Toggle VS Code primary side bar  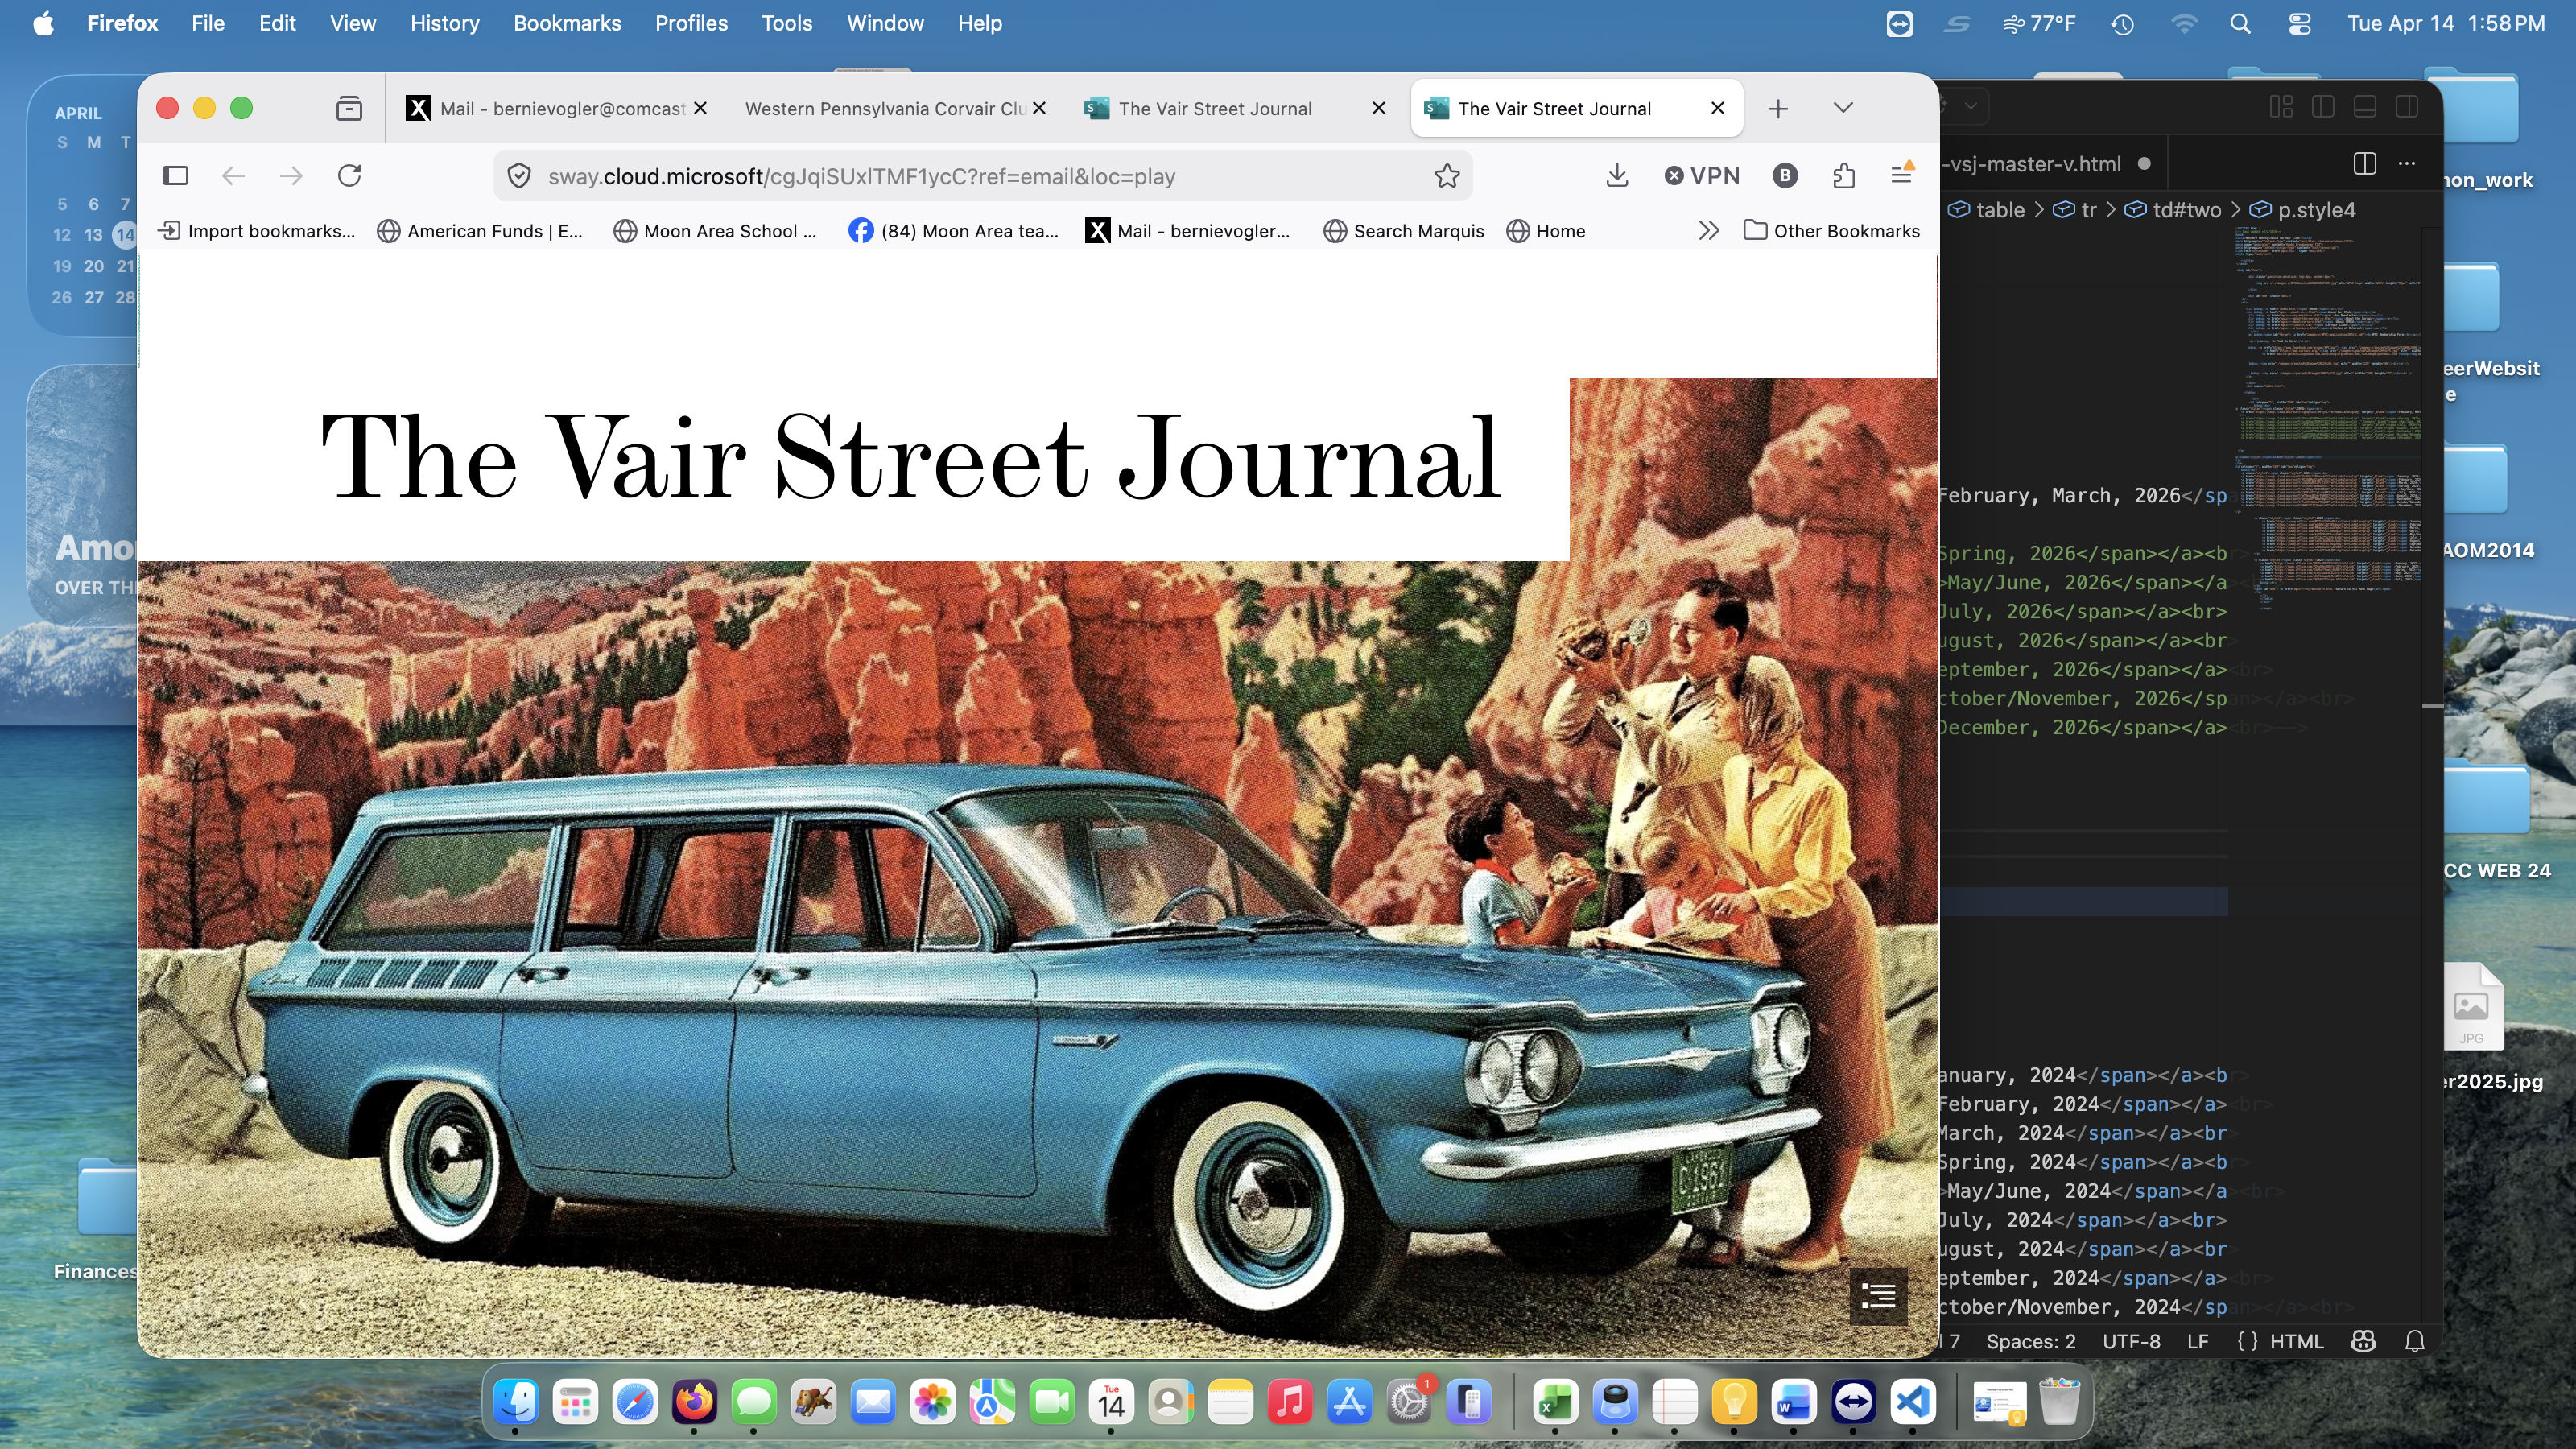coord(2323,106)
